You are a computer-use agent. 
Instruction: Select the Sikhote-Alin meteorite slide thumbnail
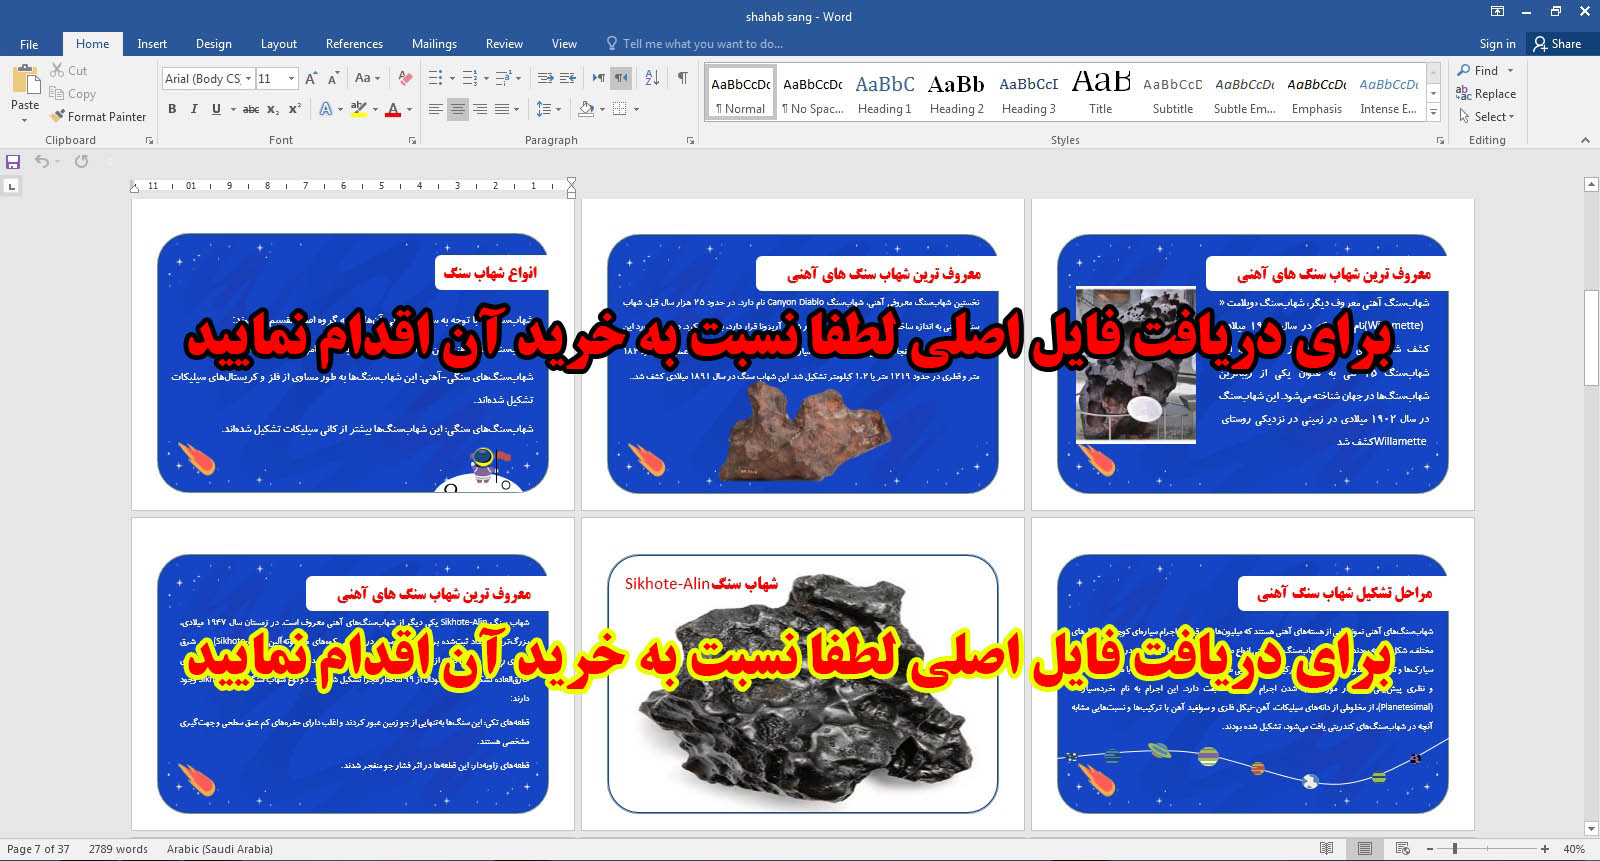point(803,684)
